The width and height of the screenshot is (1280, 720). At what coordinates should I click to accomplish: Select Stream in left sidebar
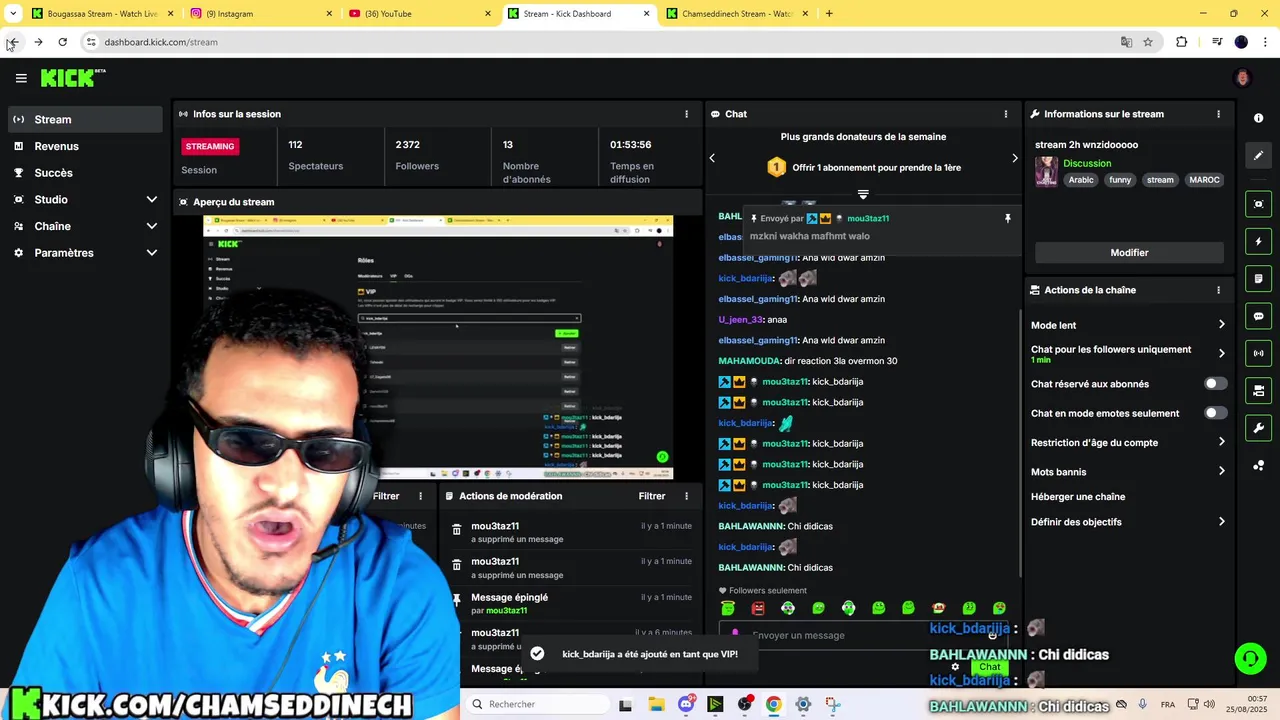coord(85,119)
